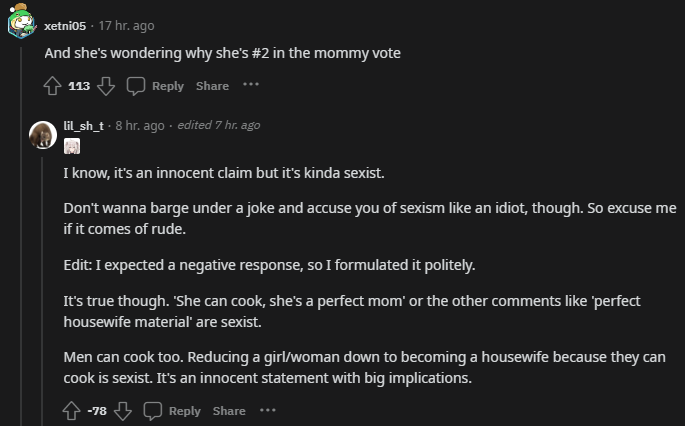
Task: Share lil_sh_t's comment
Action: pyautogui.click(x=229, y=411)
